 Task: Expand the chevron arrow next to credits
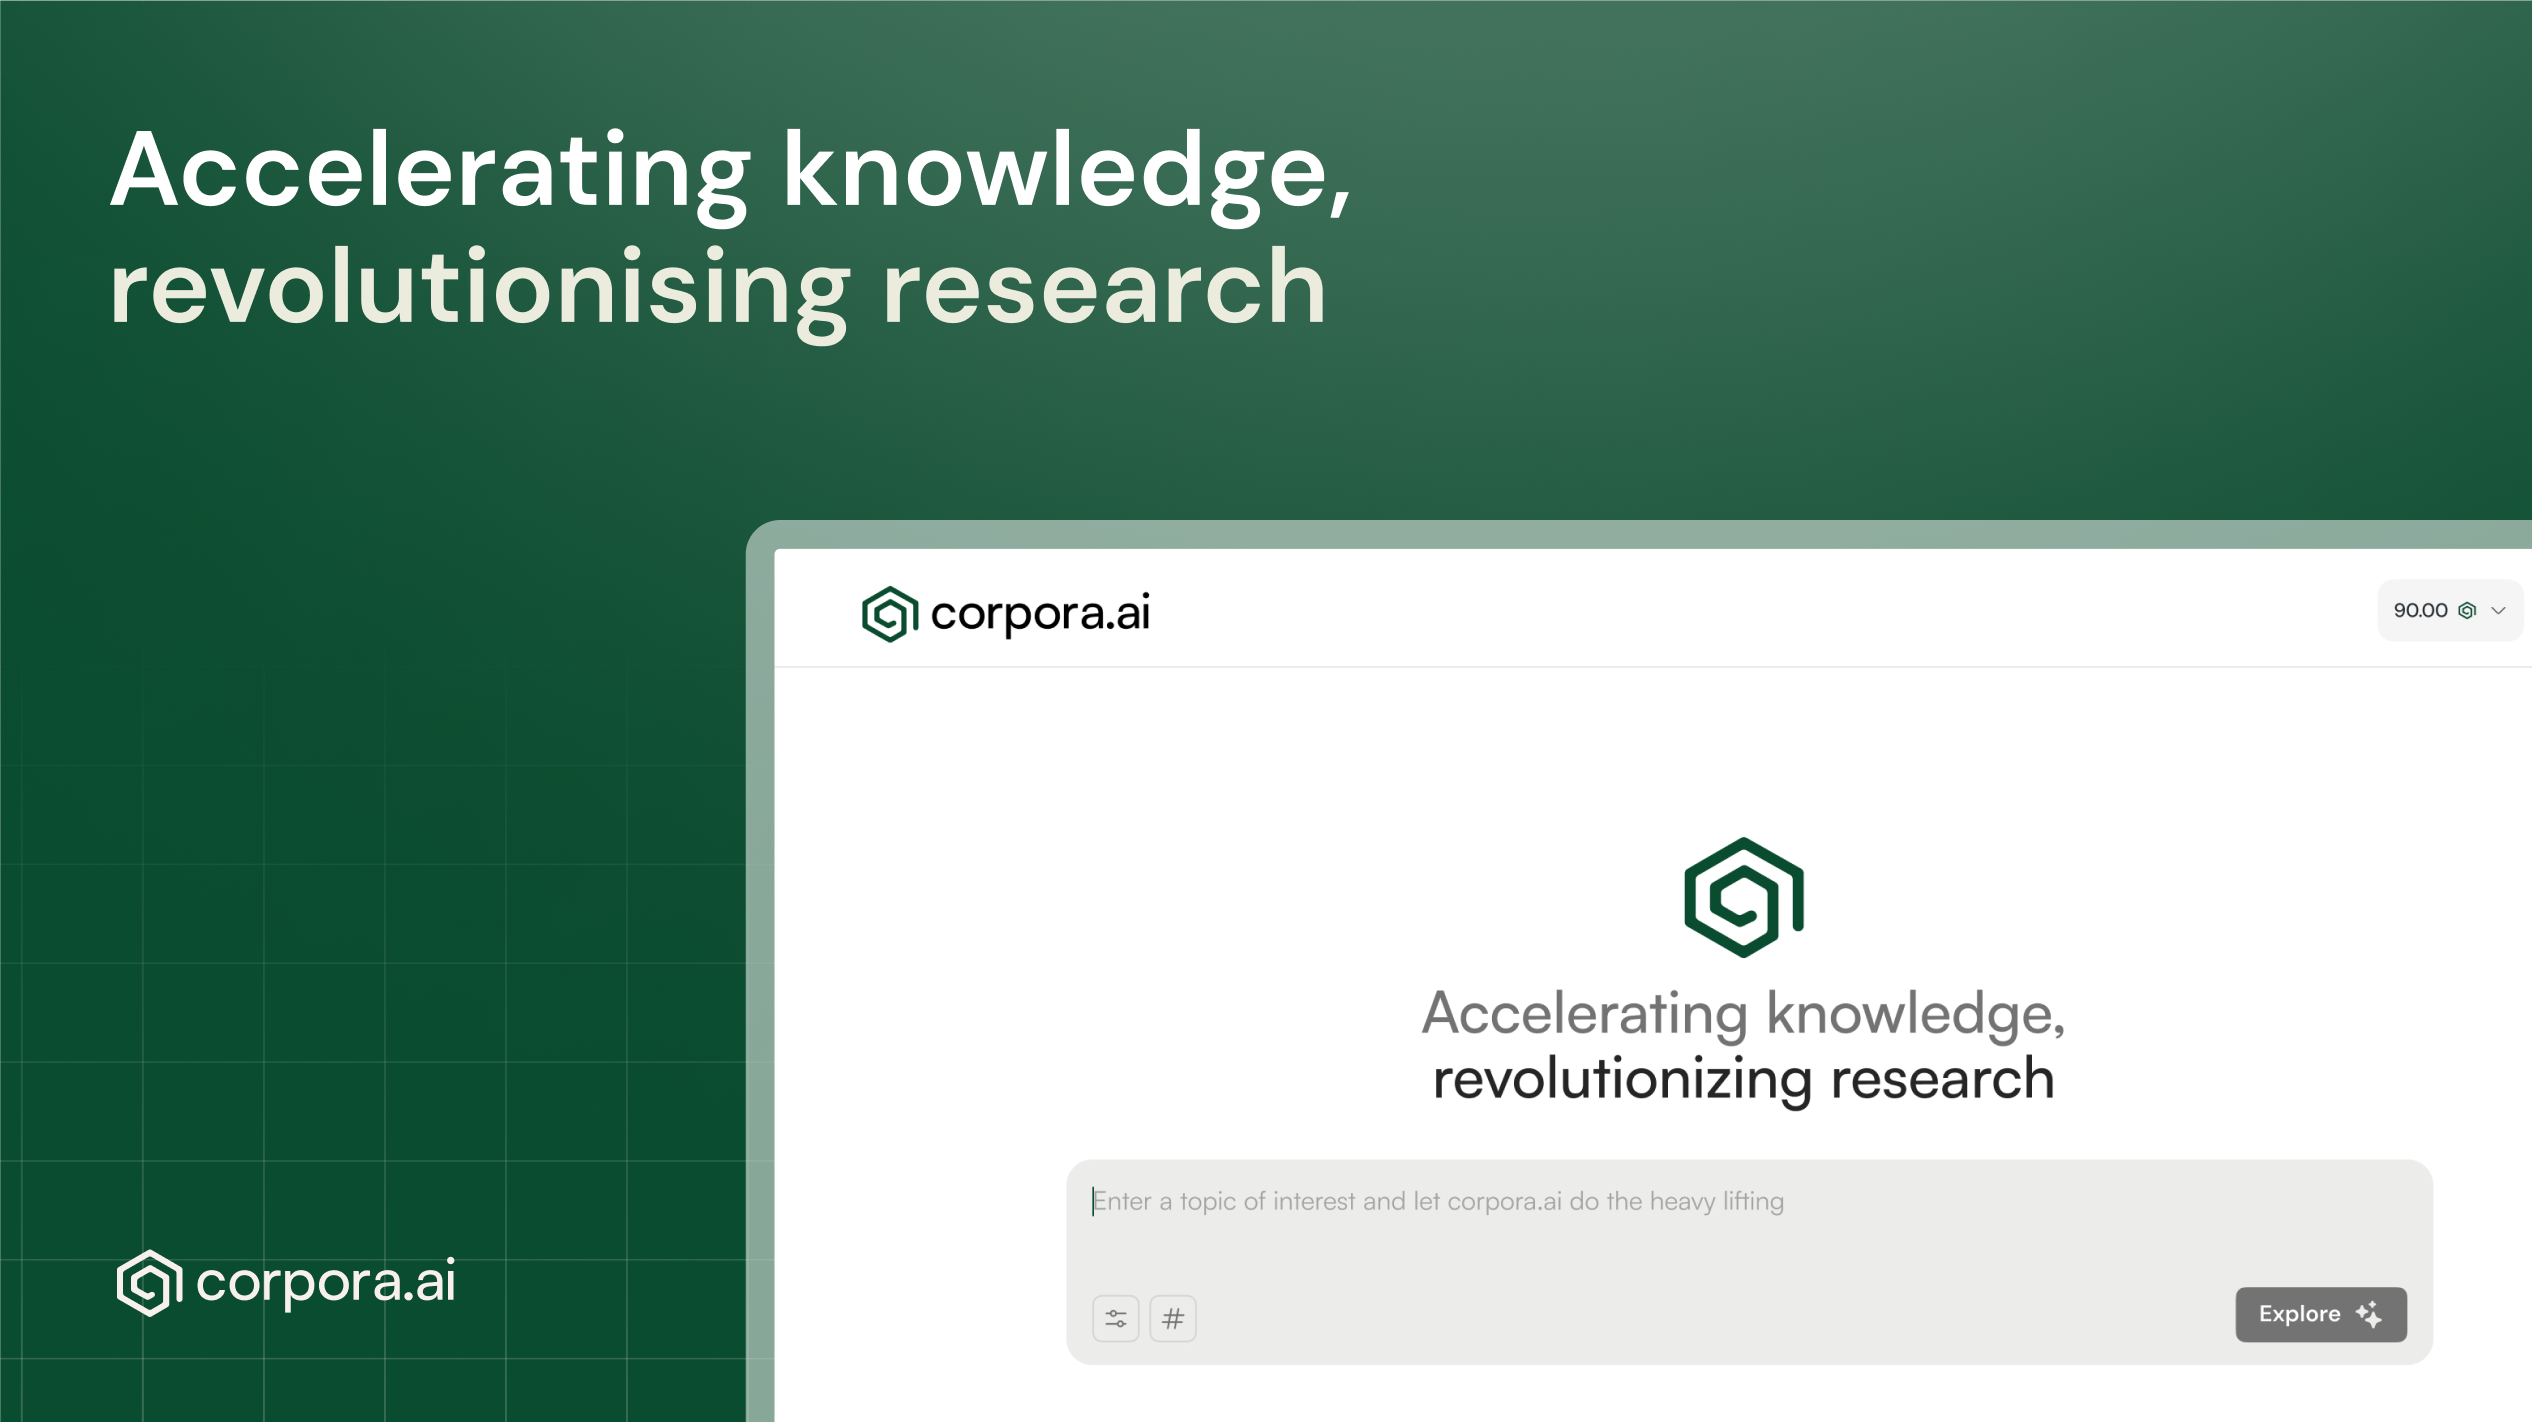coord(2498,611)
